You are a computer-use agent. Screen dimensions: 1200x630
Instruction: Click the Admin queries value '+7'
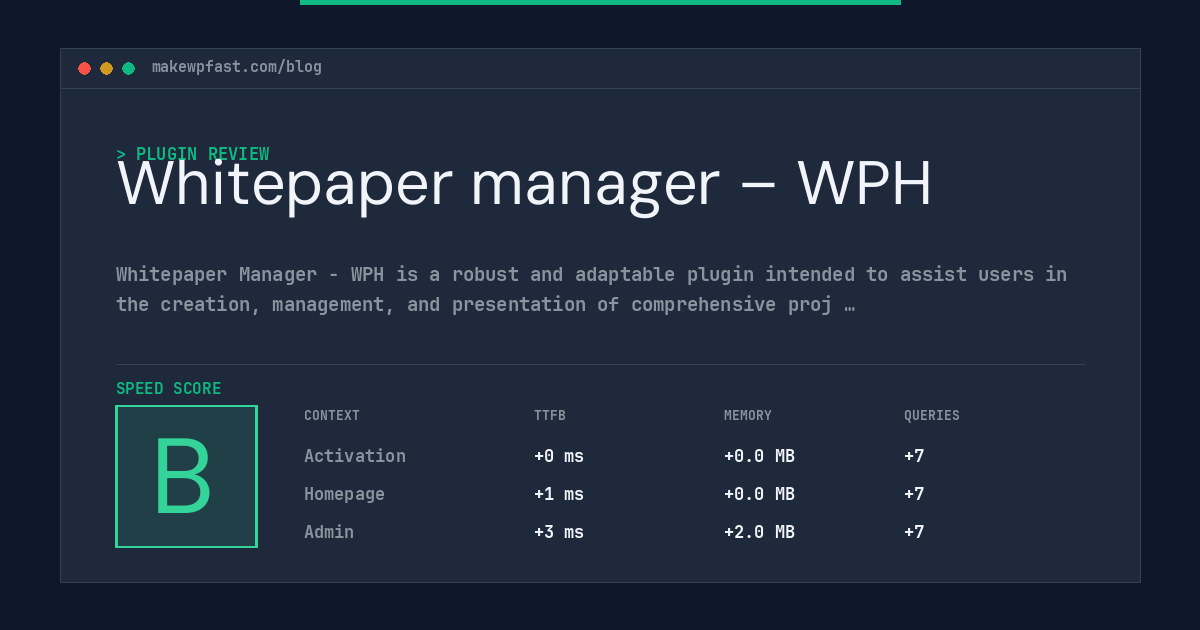914,532
